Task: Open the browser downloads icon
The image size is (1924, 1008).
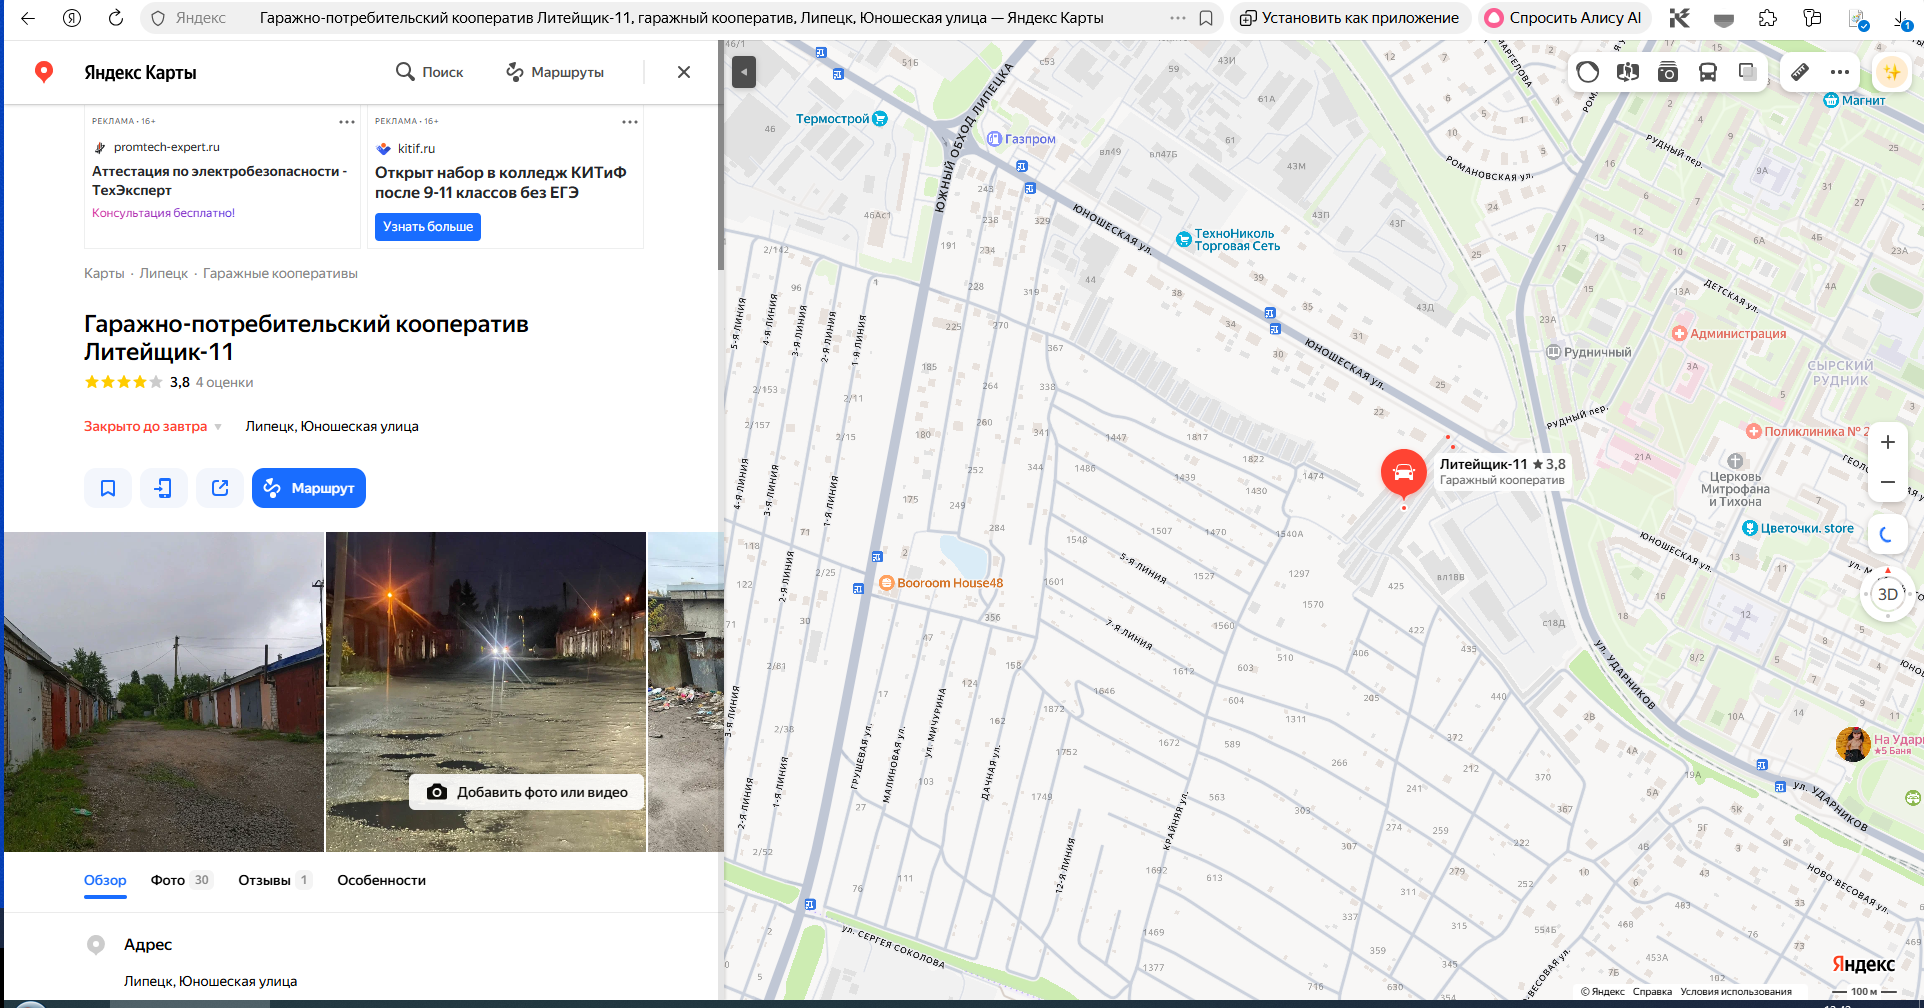Action: [1900, 18]
